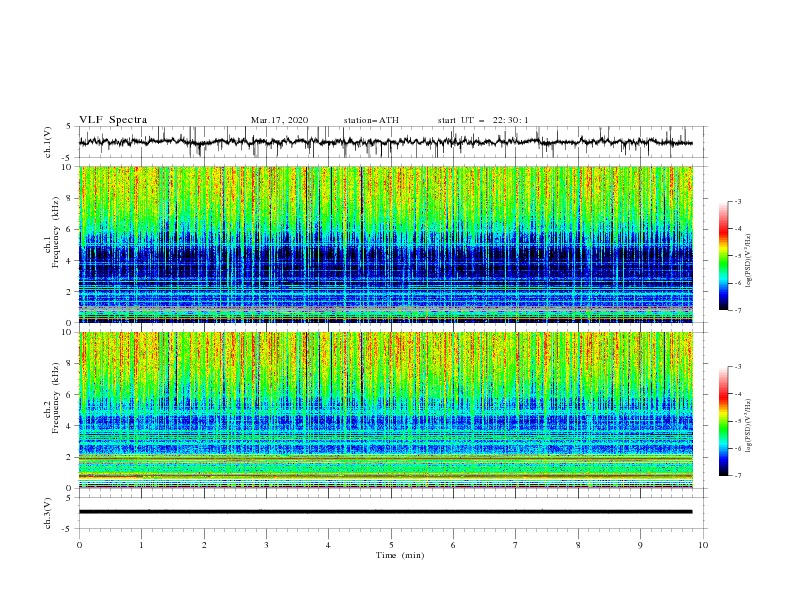Click the "-3" tick on ch.1 colorbar

click(x=738, y=201)
